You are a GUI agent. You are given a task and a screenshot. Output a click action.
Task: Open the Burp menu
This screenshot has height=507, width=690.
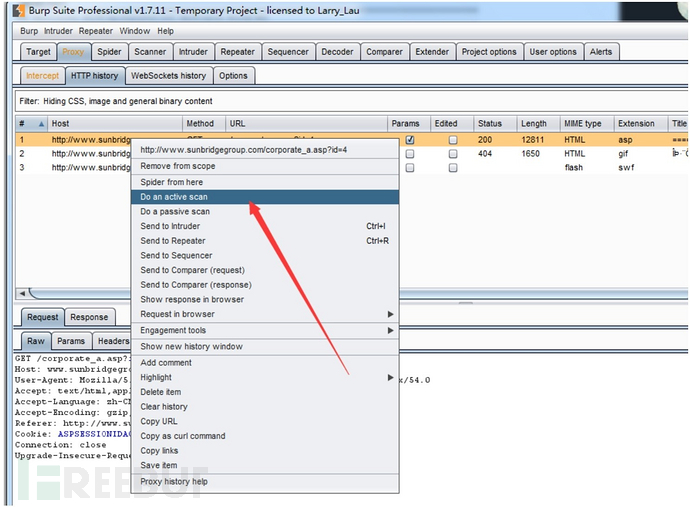point(29,31)
